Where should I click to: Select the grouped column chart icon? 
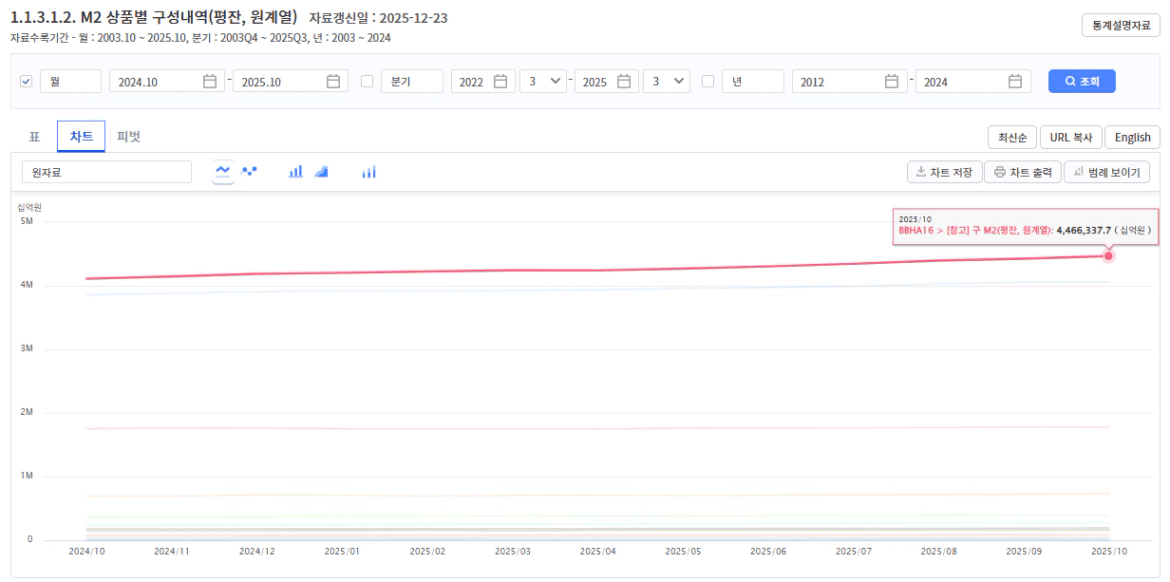[369, 172]
